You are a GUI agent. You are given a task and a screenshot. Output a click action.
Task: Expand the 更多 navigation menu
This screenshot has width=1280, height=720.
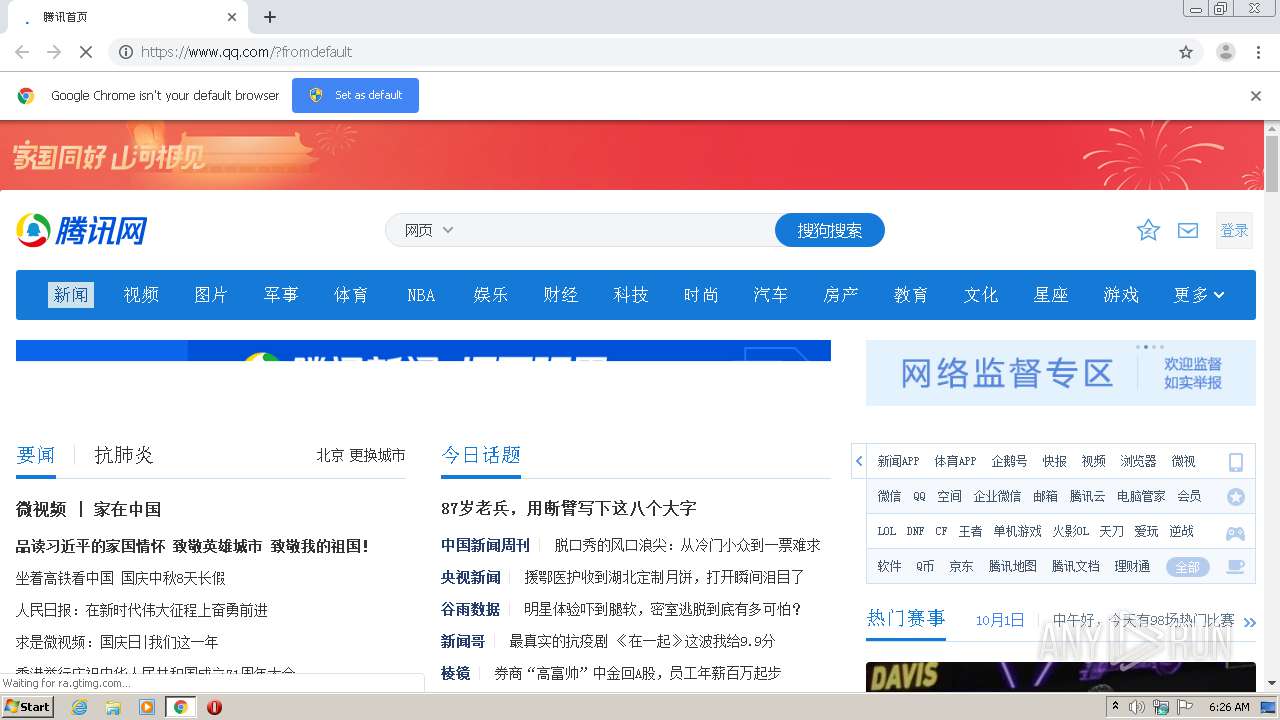click(1199, 295)
